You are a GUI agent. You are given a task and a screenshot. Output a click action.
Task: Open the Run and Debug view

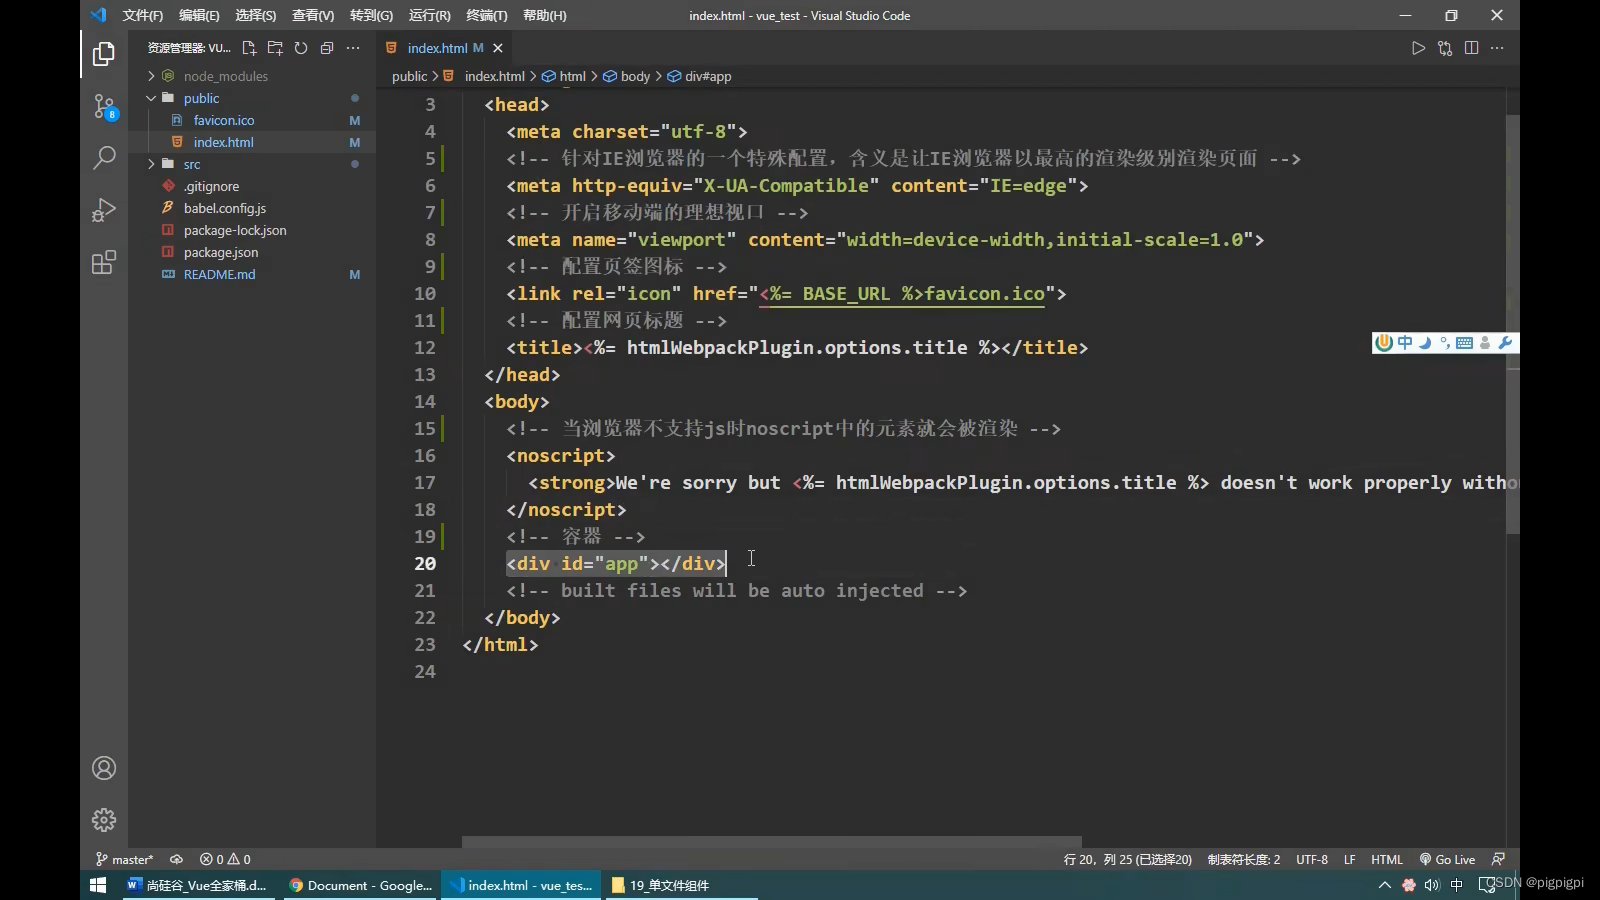click(x=104, y=210)
